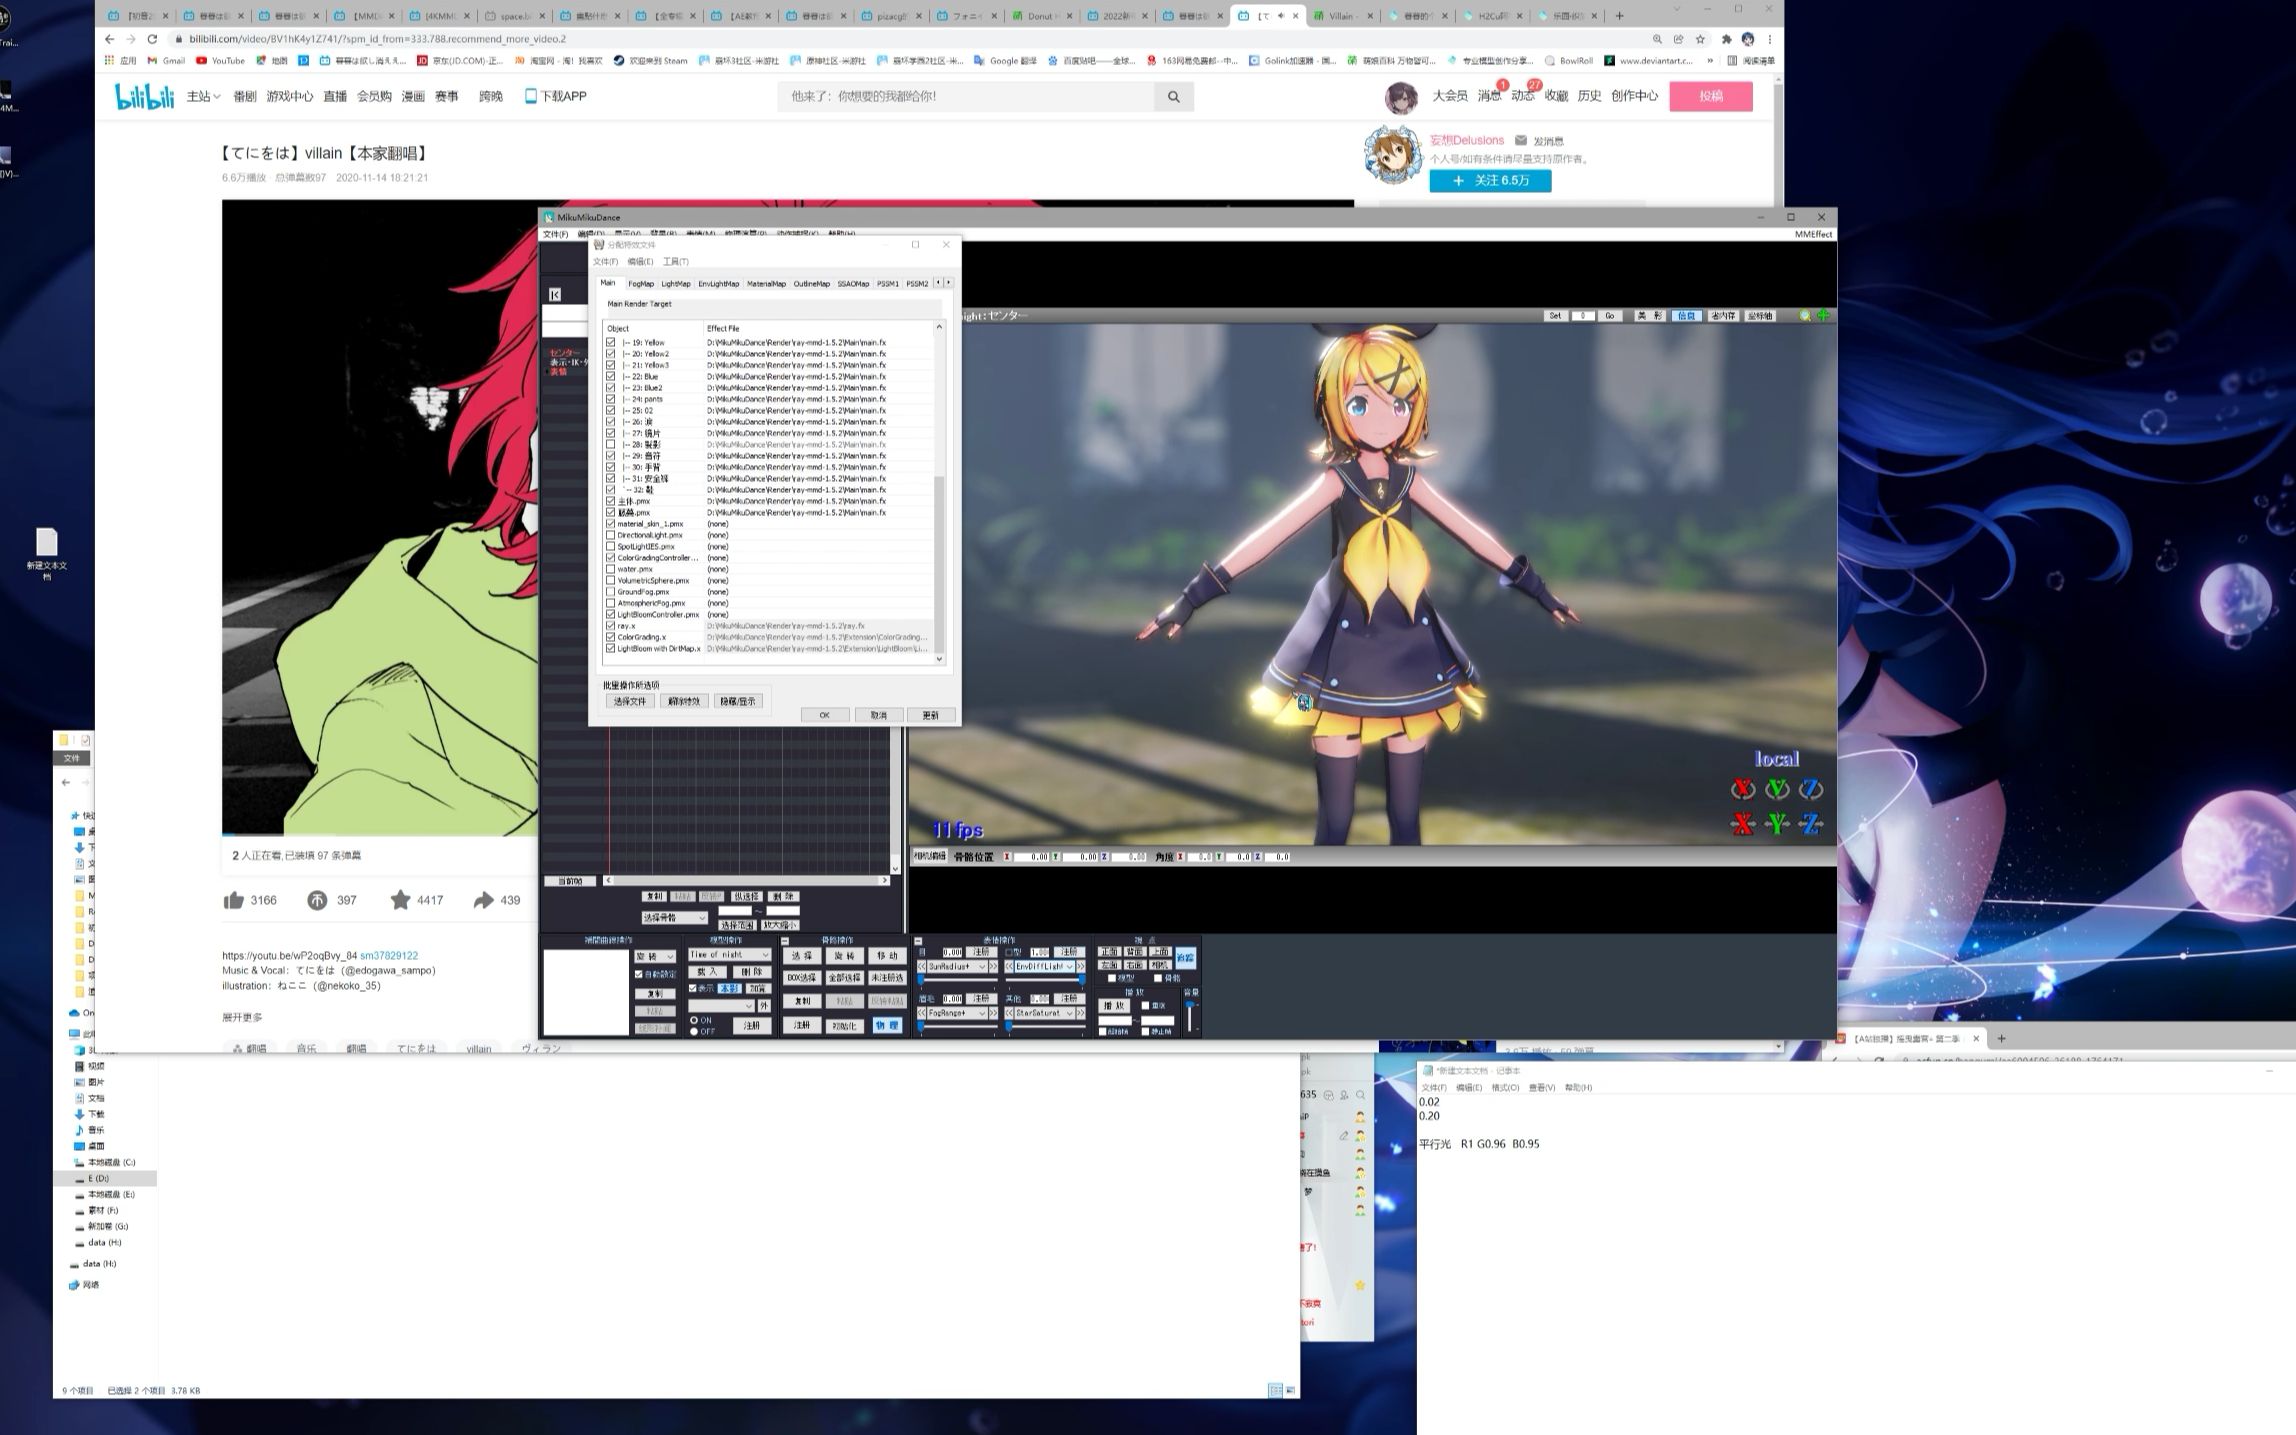Click bilibili search input field

pos(966,97)
